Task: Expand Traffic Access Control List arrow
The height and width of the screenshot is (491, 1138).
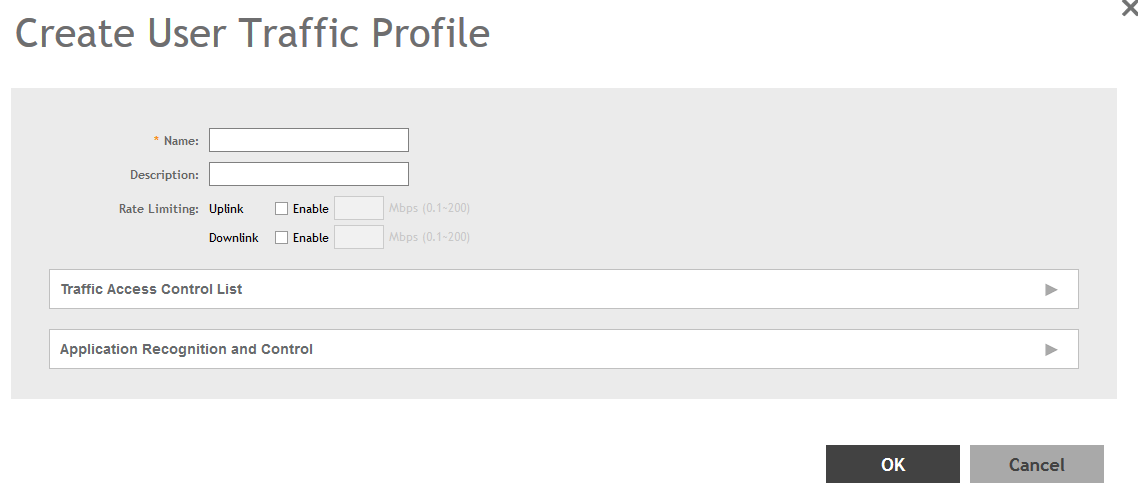Action: [x=1051, y=289]
